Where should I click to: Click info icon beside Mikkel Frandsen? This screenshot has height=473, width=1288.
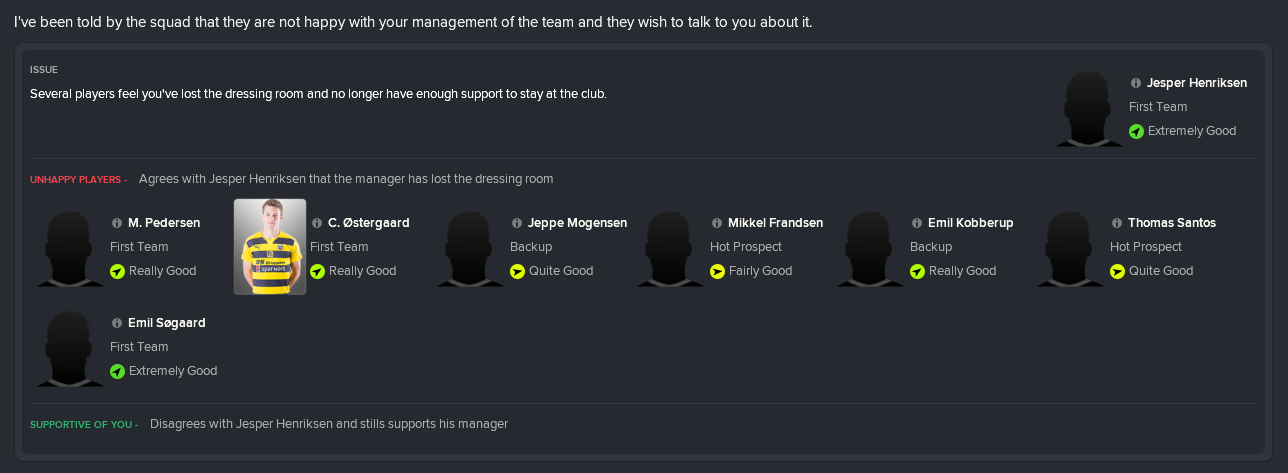[x=717, y=223]
